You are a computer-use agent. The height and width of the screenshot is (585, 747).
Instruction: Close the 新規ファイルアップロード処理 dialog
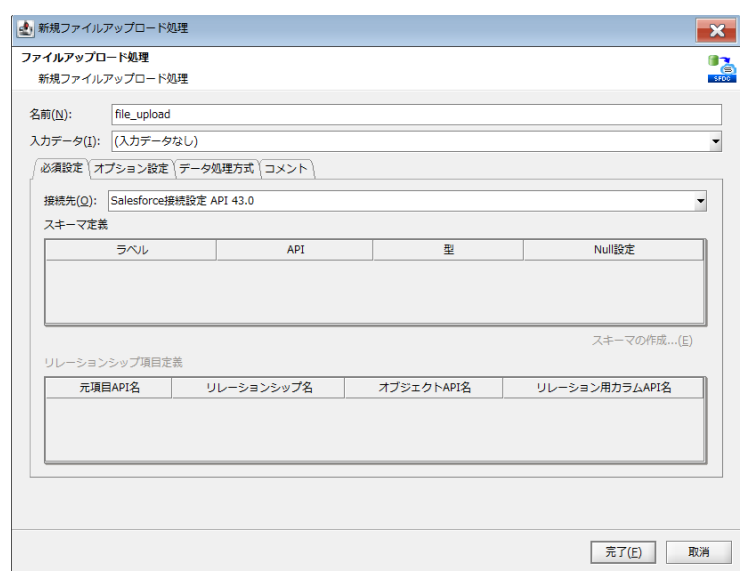click(716, 31)
